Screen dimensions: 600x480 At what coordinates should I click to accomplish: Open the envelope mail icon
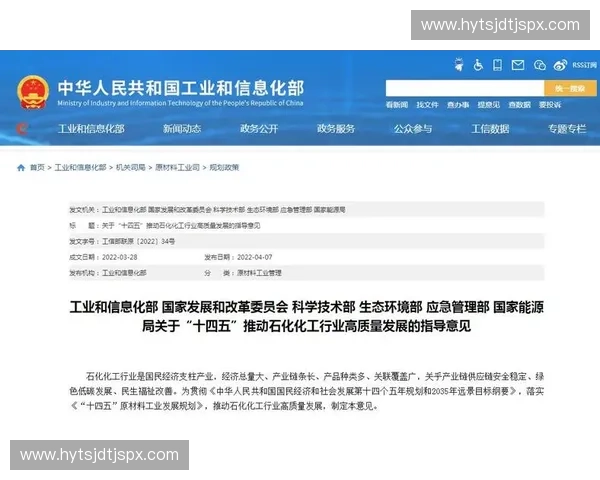click(x=518, y=65)
